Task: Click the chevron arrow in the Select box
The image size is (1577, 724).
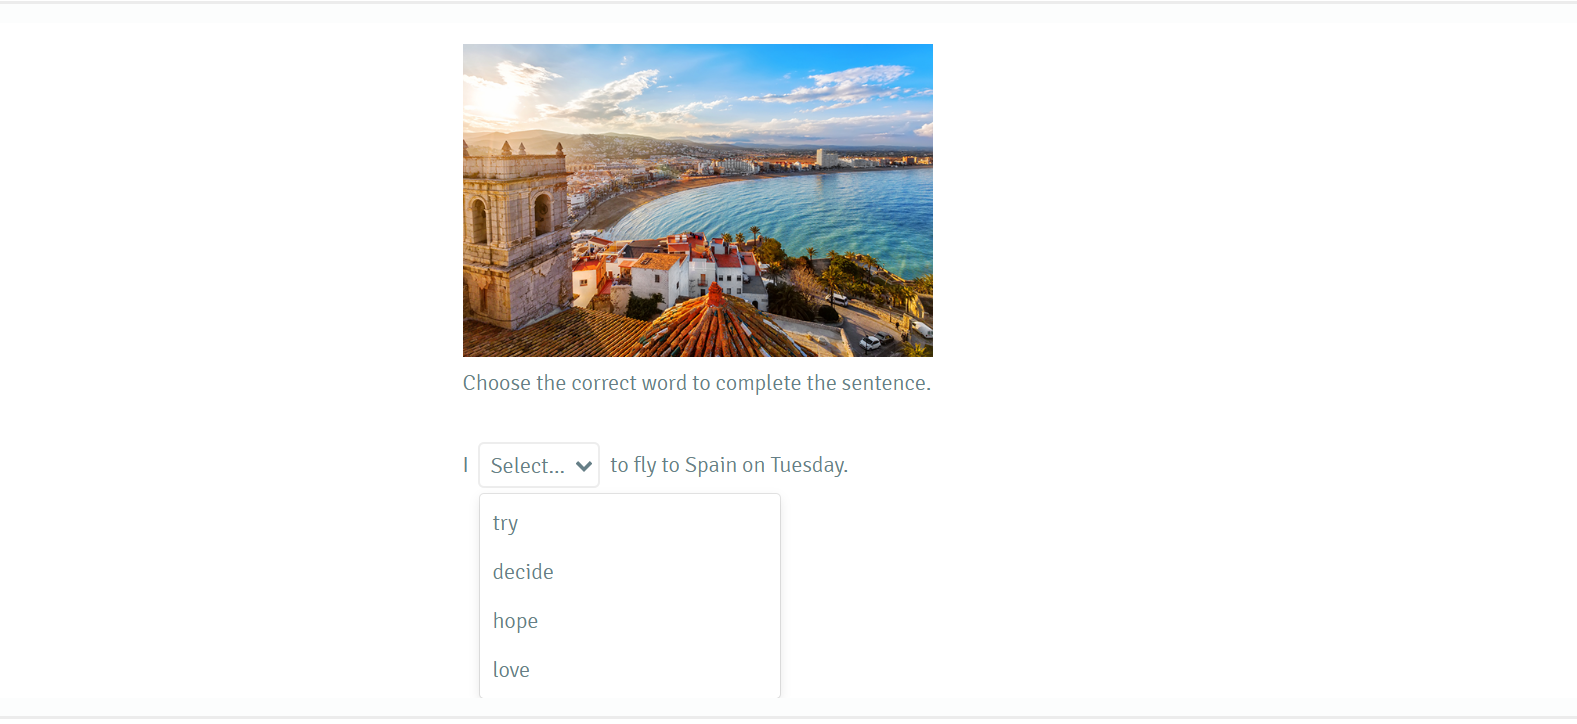Action: click(x=584, y=466)
